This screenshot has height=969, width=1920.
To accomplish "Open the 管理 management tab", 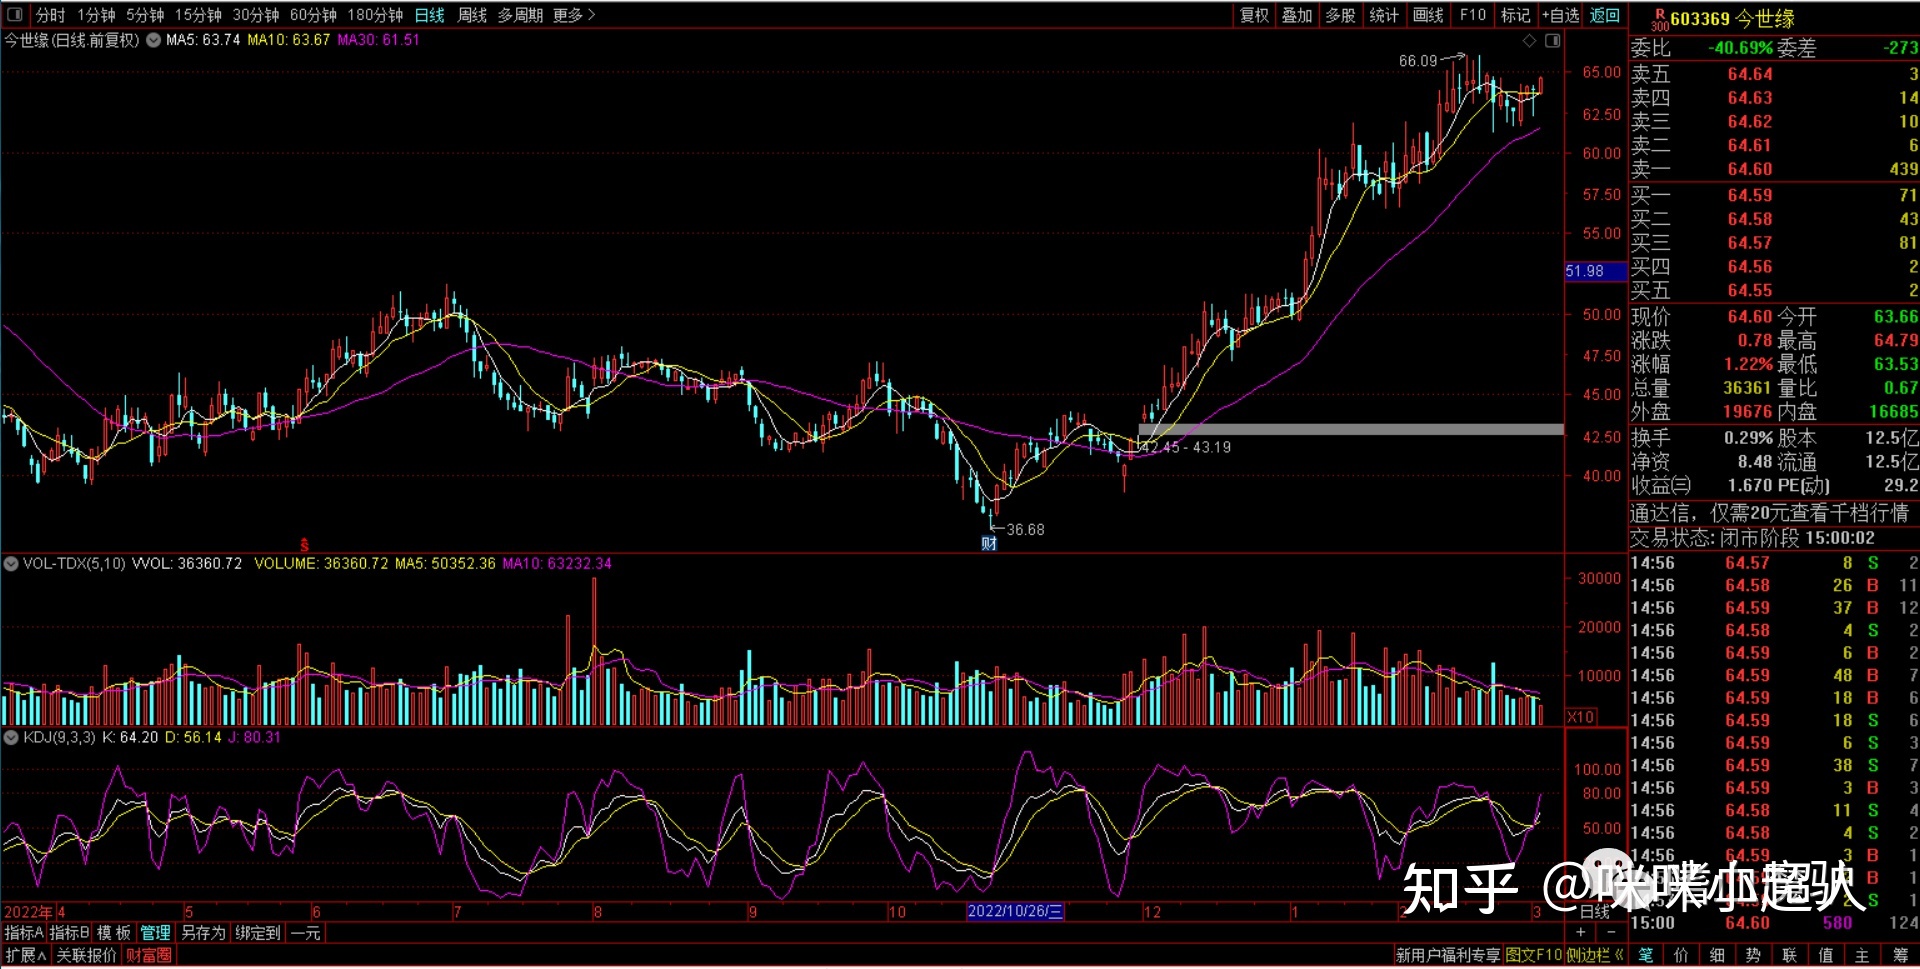I will point(156,933).
